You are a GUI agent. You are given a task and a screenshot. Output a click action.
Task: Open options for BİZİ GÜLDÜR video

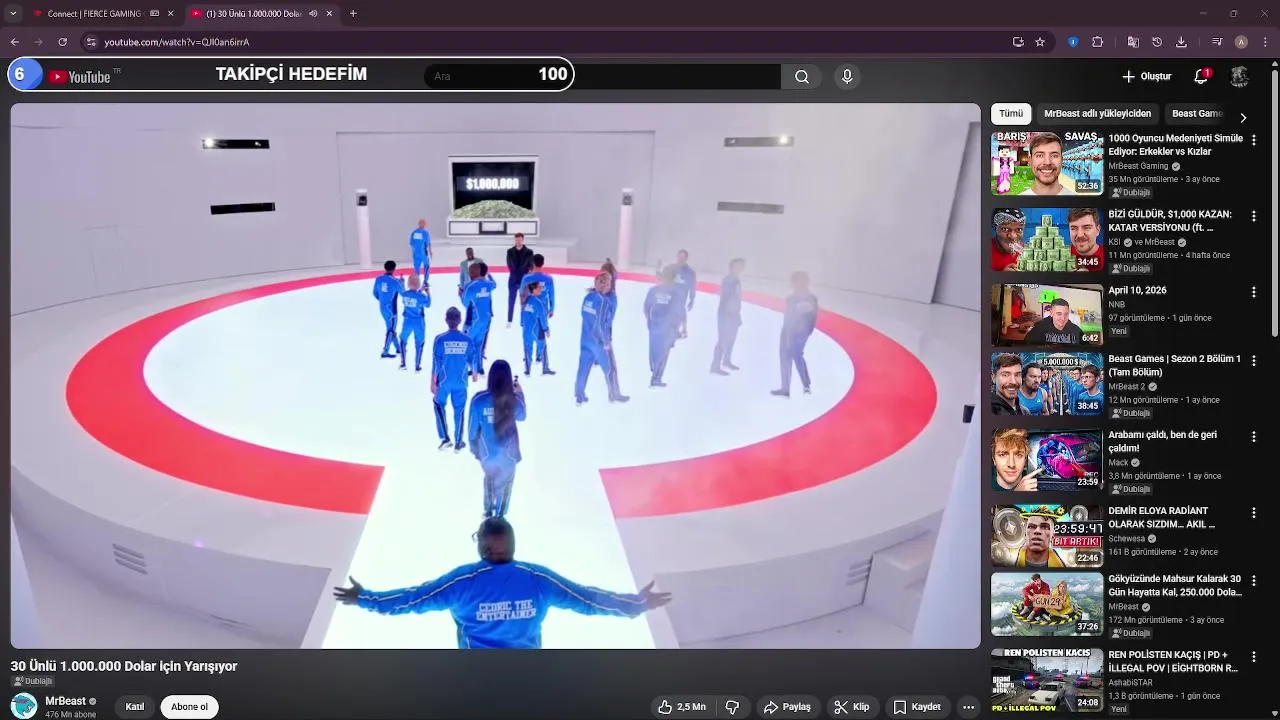pyautogui.click(x=1254, y=216)
